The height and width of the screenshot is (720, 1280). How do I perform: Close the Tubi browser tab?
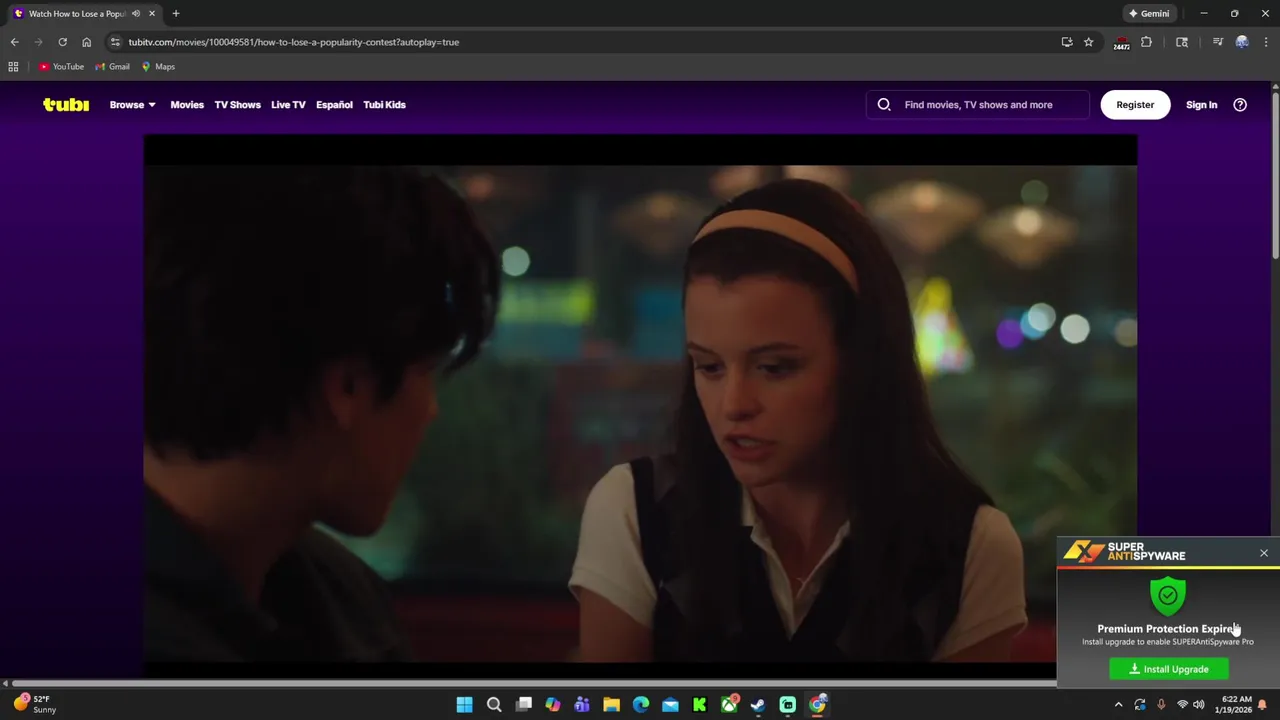(x=152, y=14)
